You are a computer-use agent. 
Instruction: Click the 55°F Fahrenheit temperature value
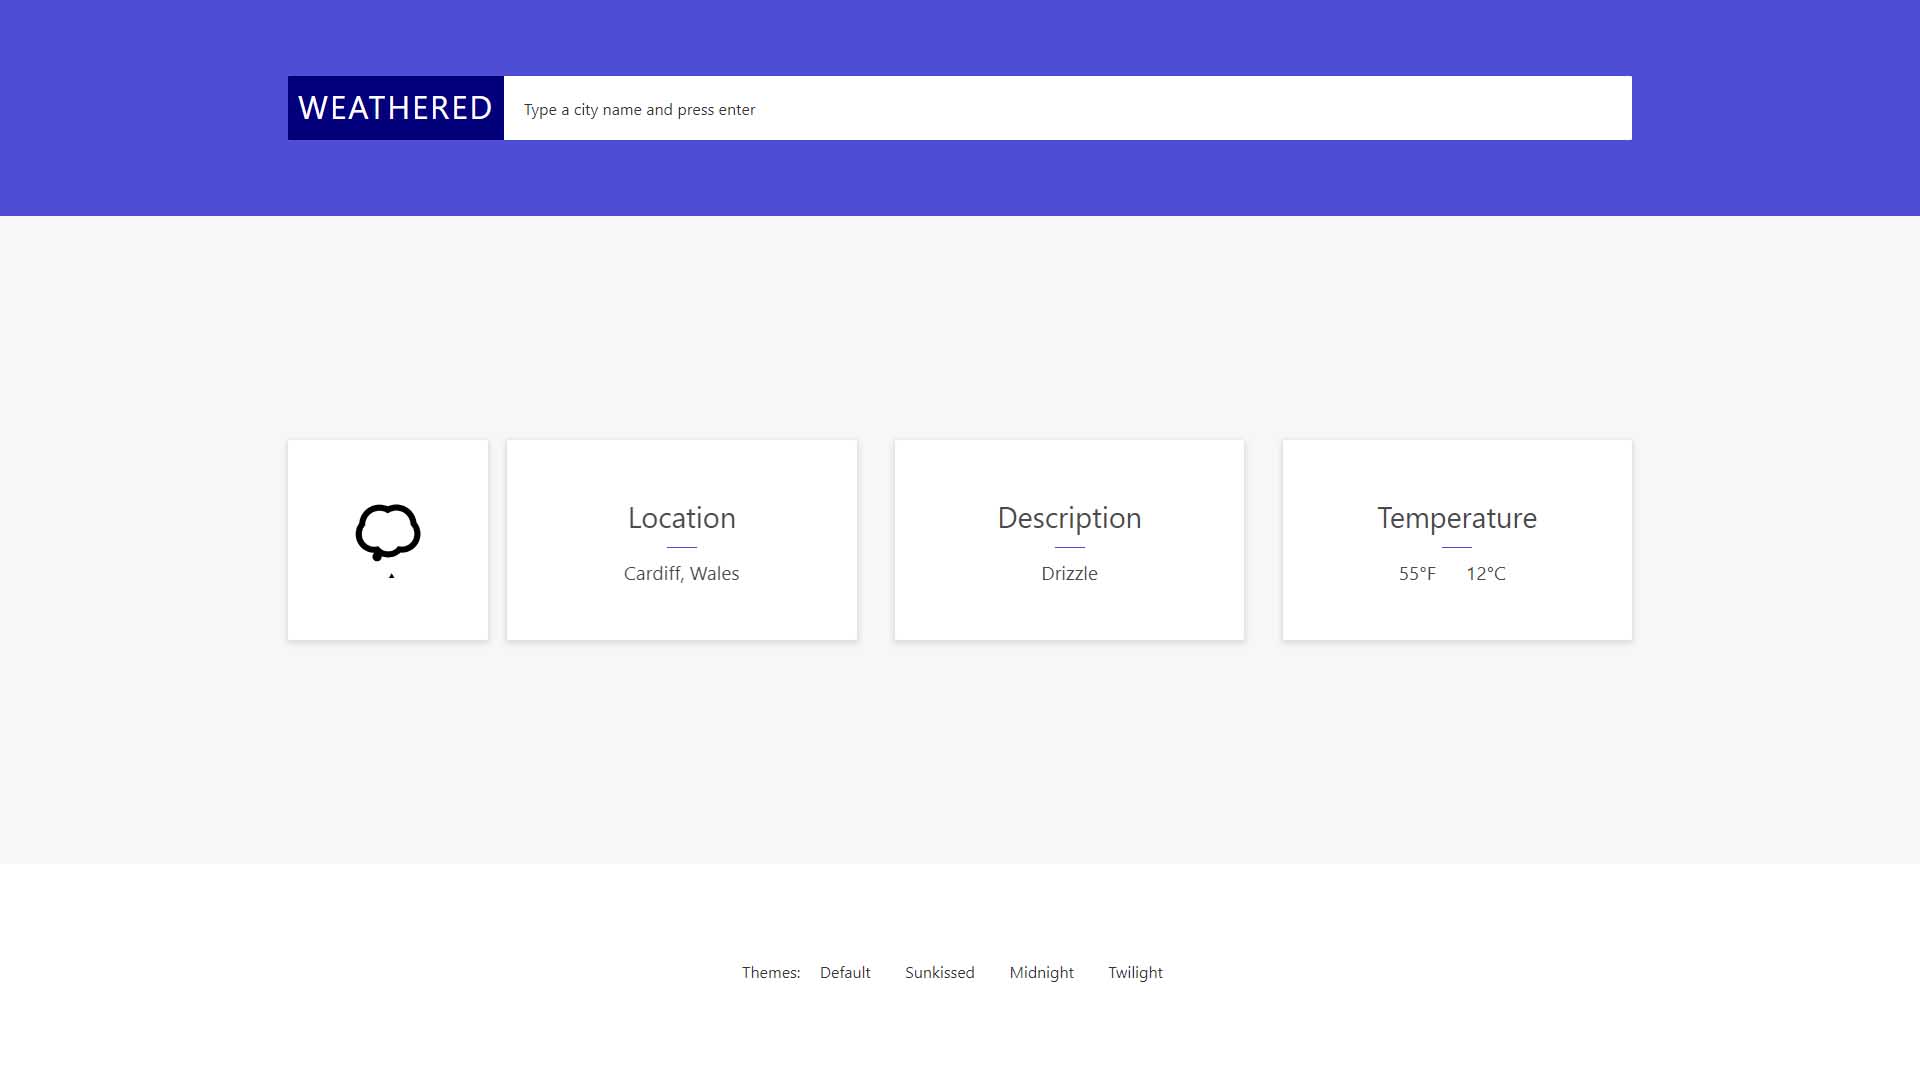[x=1417, y=573]
